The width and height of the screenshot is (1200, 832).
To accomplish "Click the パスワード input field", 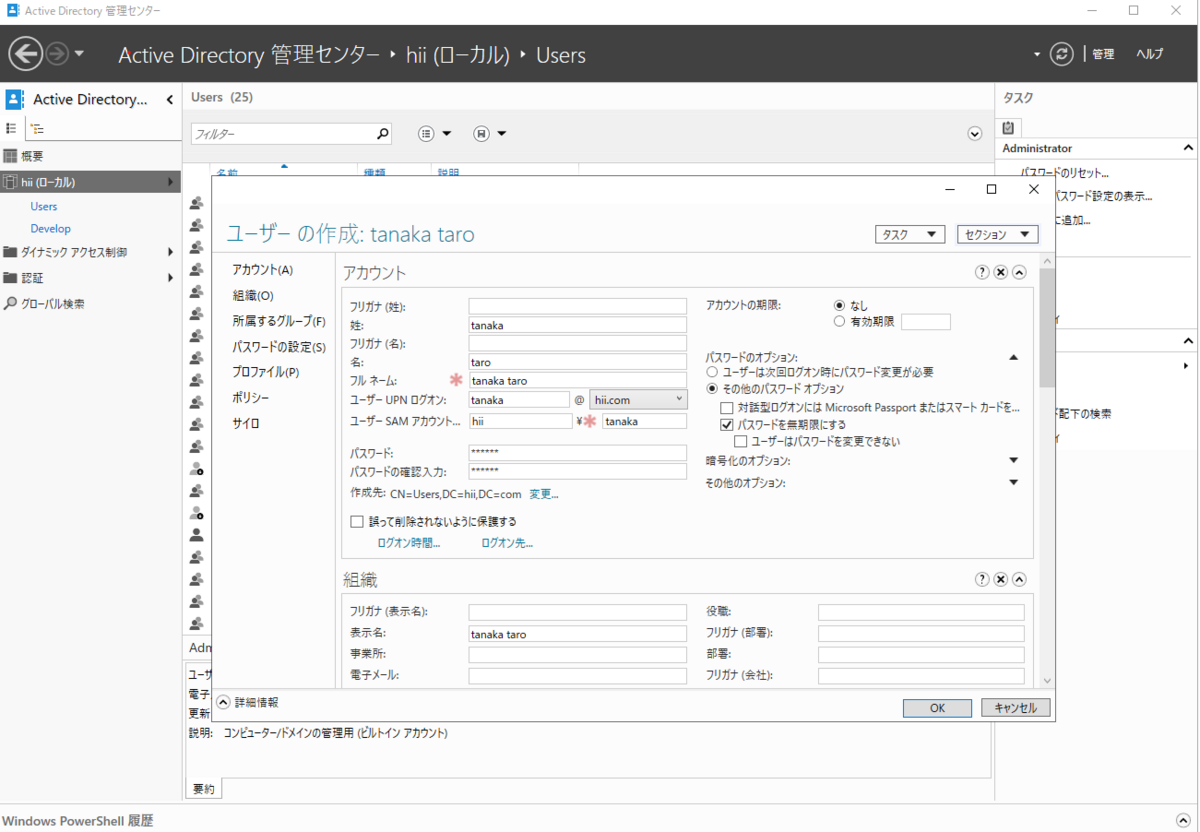I will coord(577,454).
